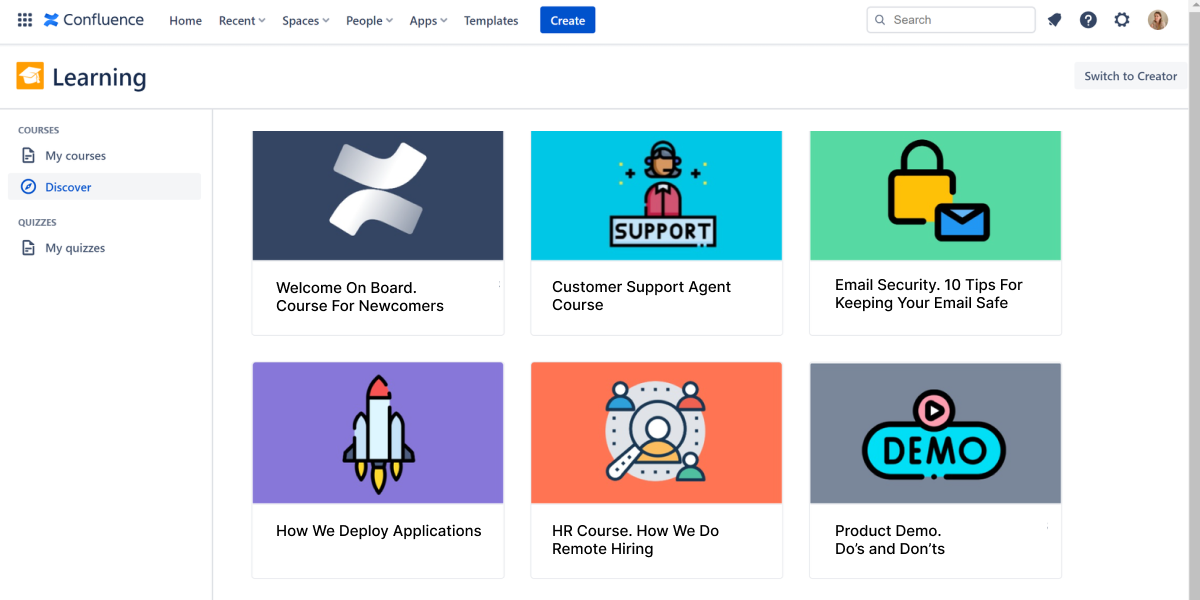Expand the Recent dropdown menu
1200x600 pixels.
tap(242, 21)
